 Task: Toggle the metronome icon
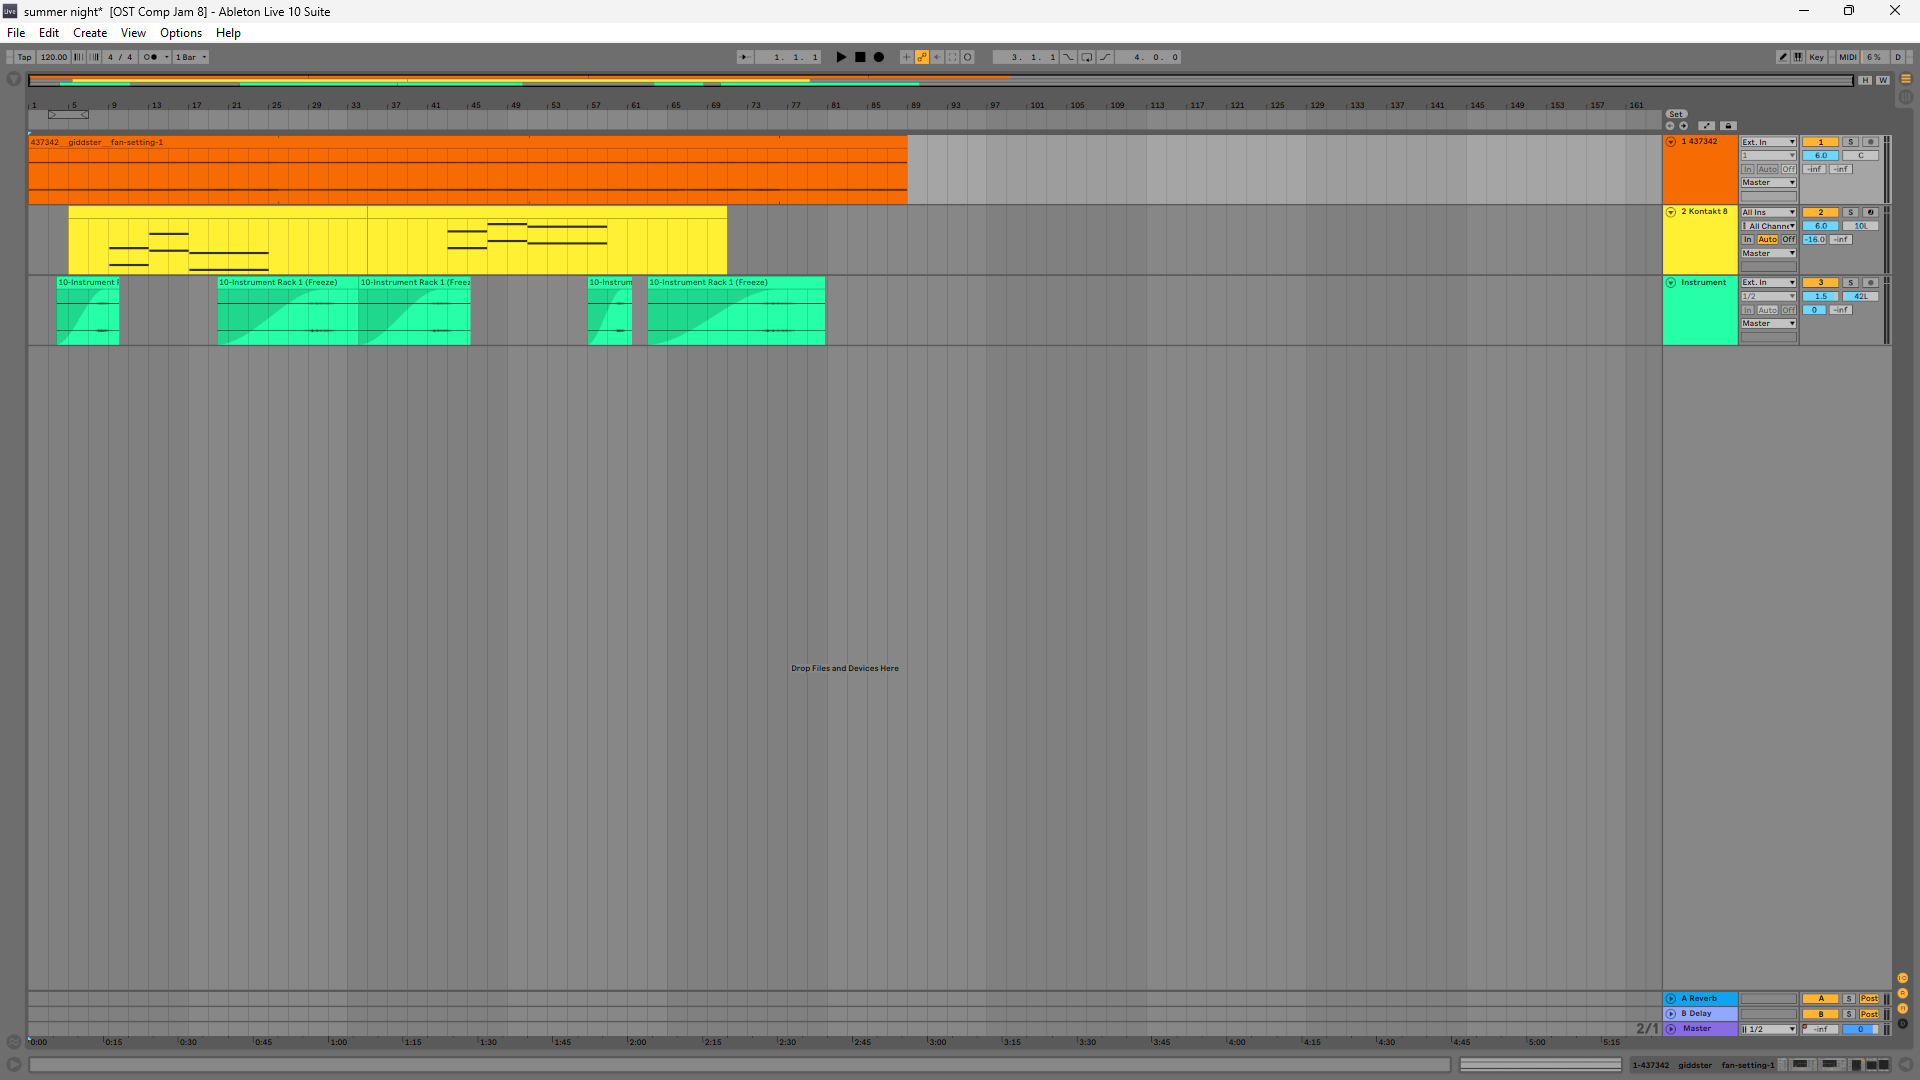[150, 57]
